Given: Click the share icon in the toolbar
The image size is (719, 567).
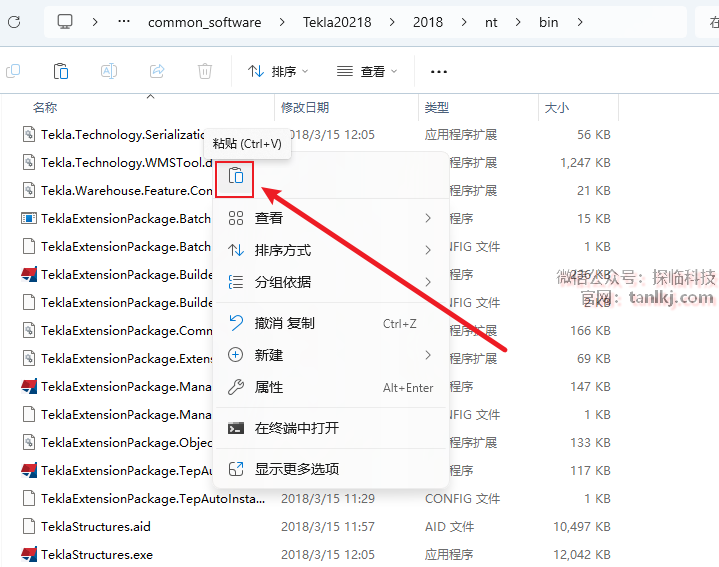Looking at the screenshot, I should pyautogui.click(x=157, y=71).
